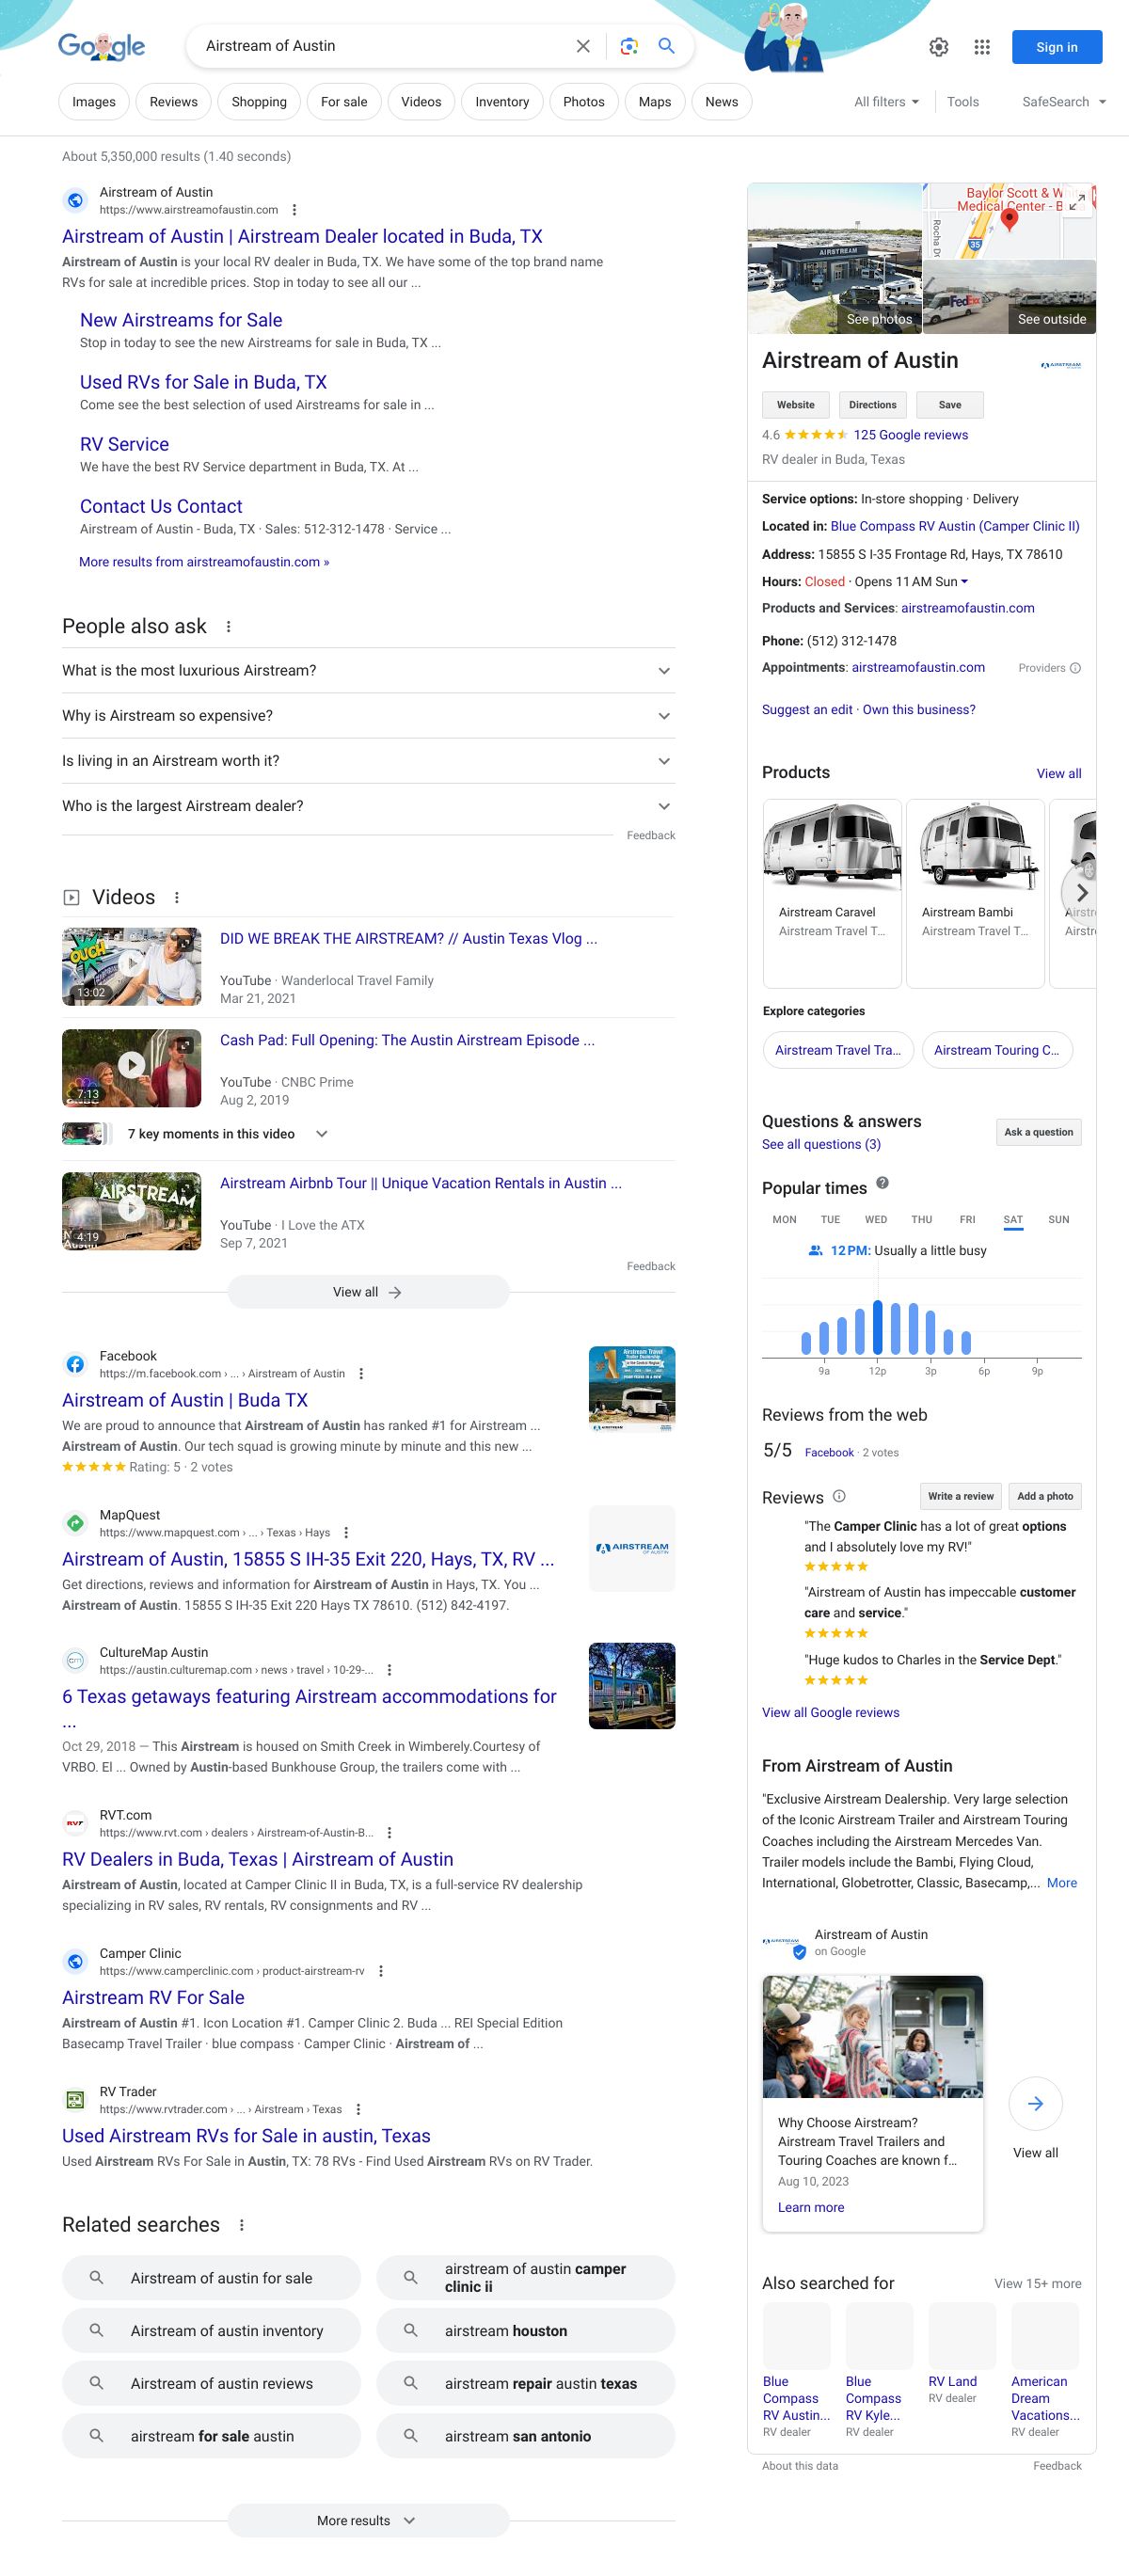Select the Maps filter tab
The height and width of the screenshot is (2576, 1129).
(x=654, y=102)
